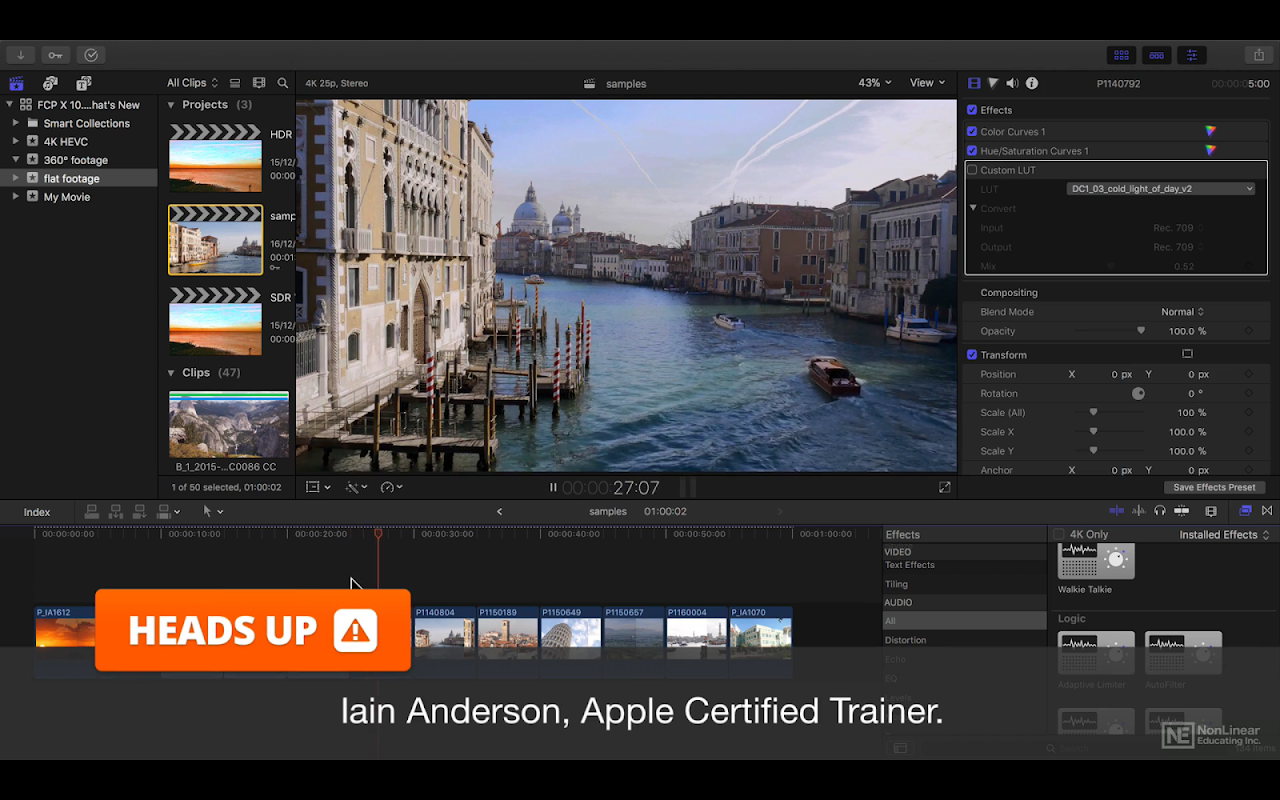Screen dimensions: 1280x800
Task: Open the LUT selection dropdown
Action: pyautogui.click(x=1160, y=189)
